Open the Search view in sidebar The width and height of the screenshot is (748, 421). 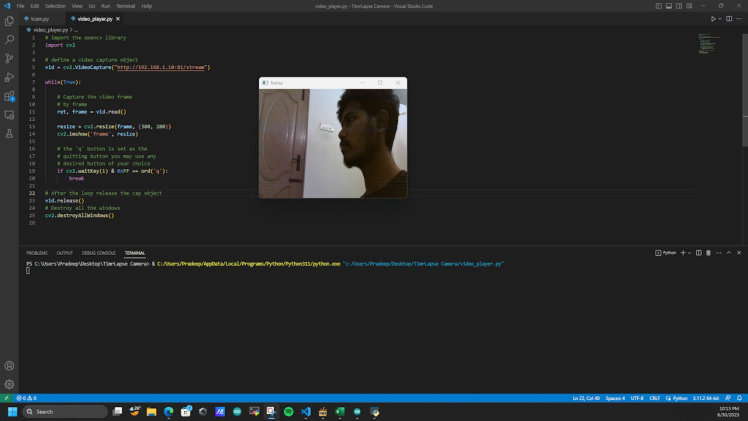pyautogui.click(x=9, y=40)
